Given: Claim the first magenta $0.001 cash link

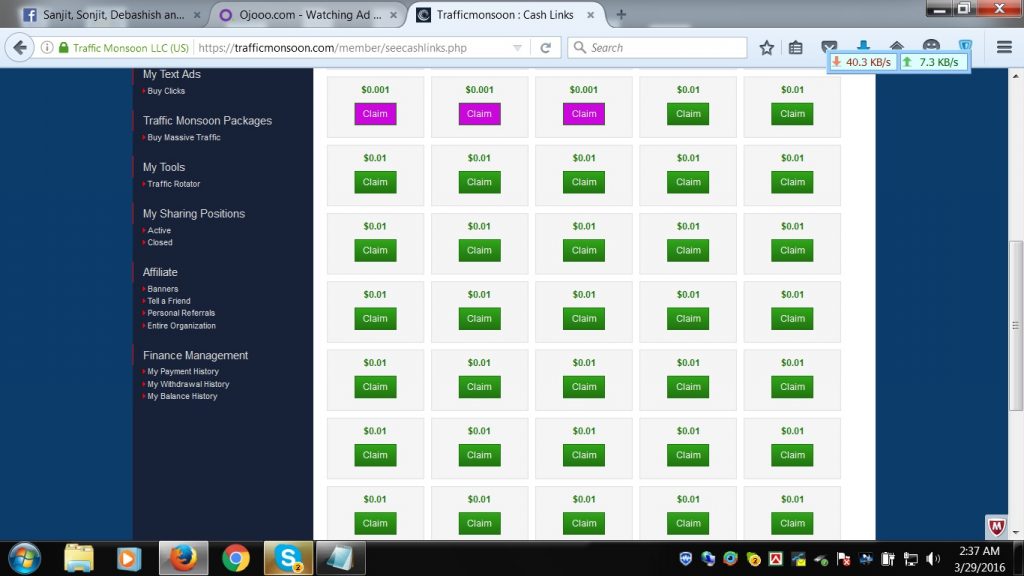Looking at the screenshot, I should pos(375,114).
